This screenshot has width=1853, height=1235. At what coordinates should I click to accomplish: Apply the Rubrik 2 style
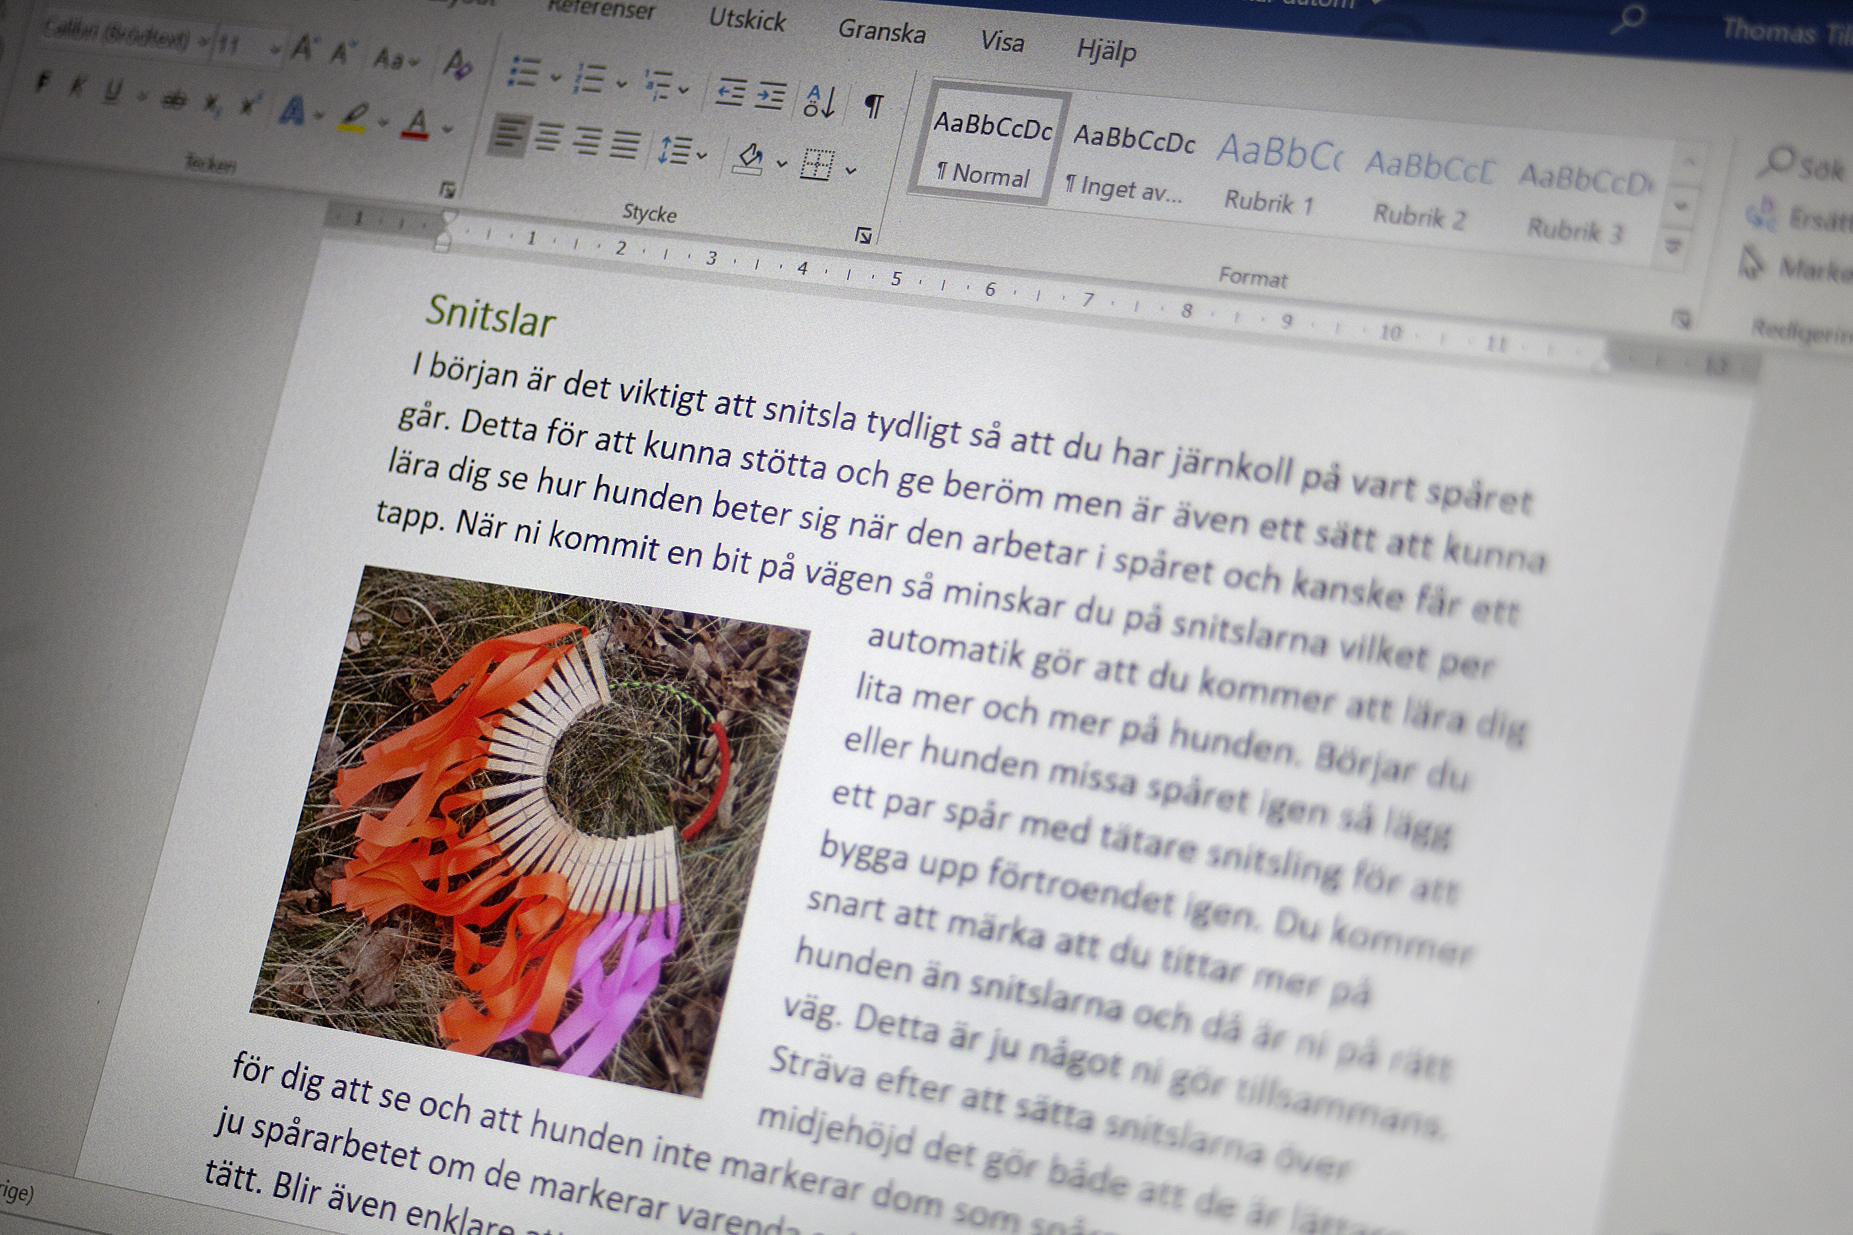[1425, 188]
